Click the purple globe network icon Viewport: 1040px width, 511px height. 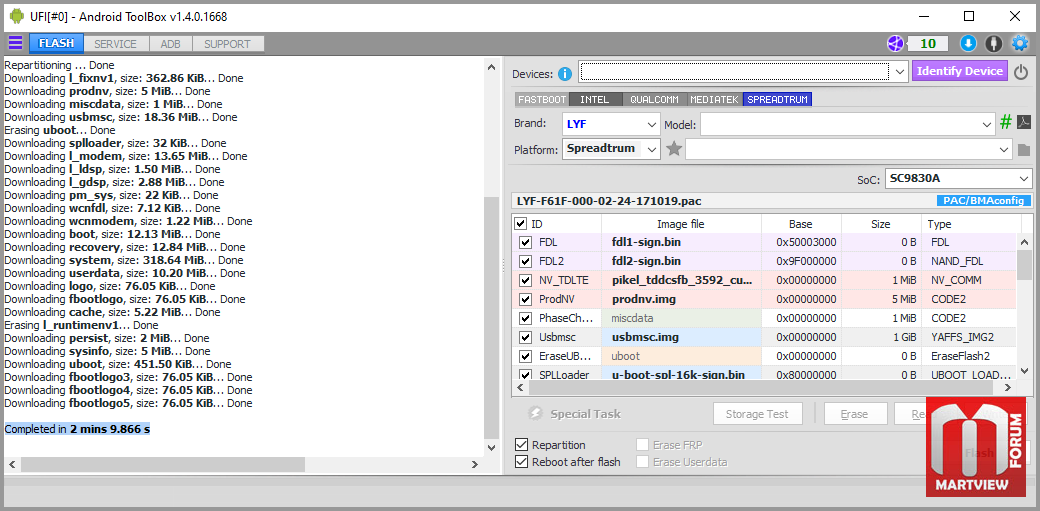point(896,44)
